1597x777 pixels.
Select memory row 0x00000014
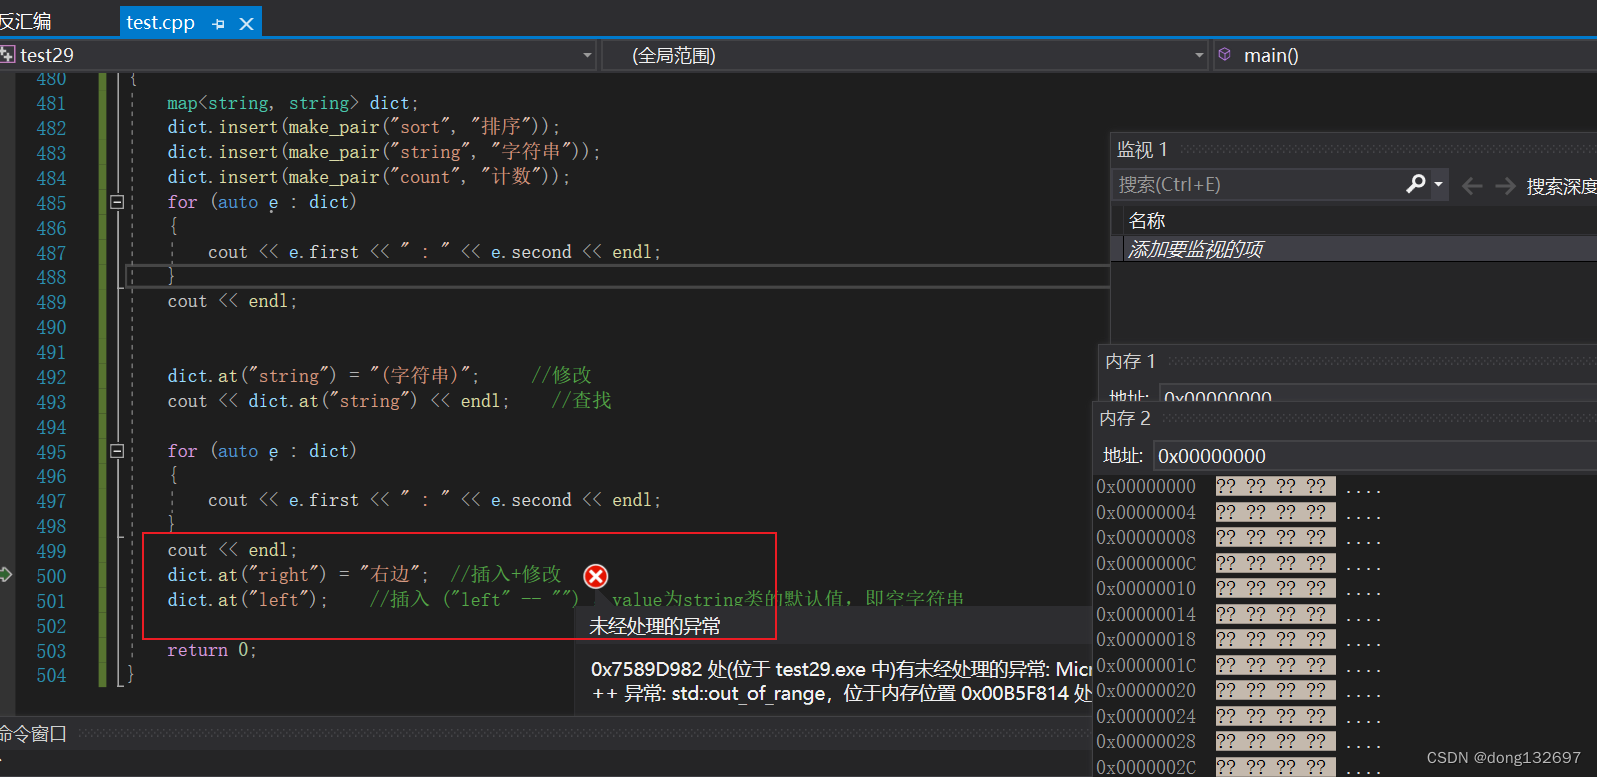[x=1240, y=614]
